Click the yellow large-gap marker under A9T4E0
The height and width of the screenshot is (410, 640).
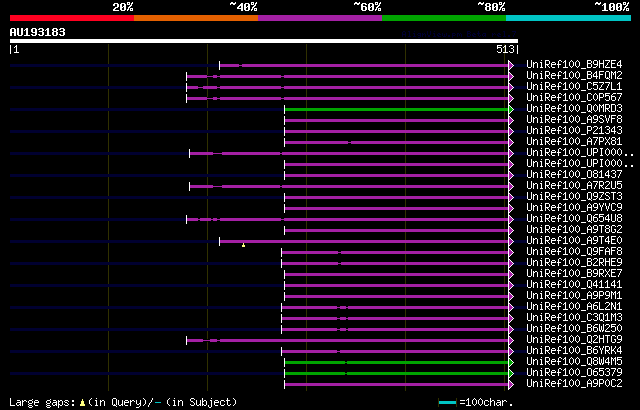coord(243,245)
